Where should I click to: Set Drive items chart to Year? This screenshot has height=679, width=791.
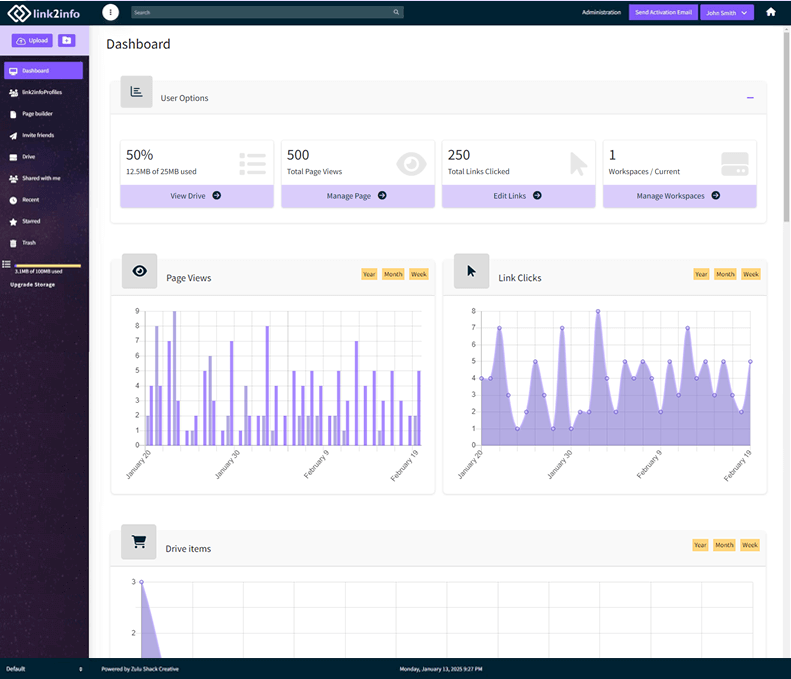700,545
